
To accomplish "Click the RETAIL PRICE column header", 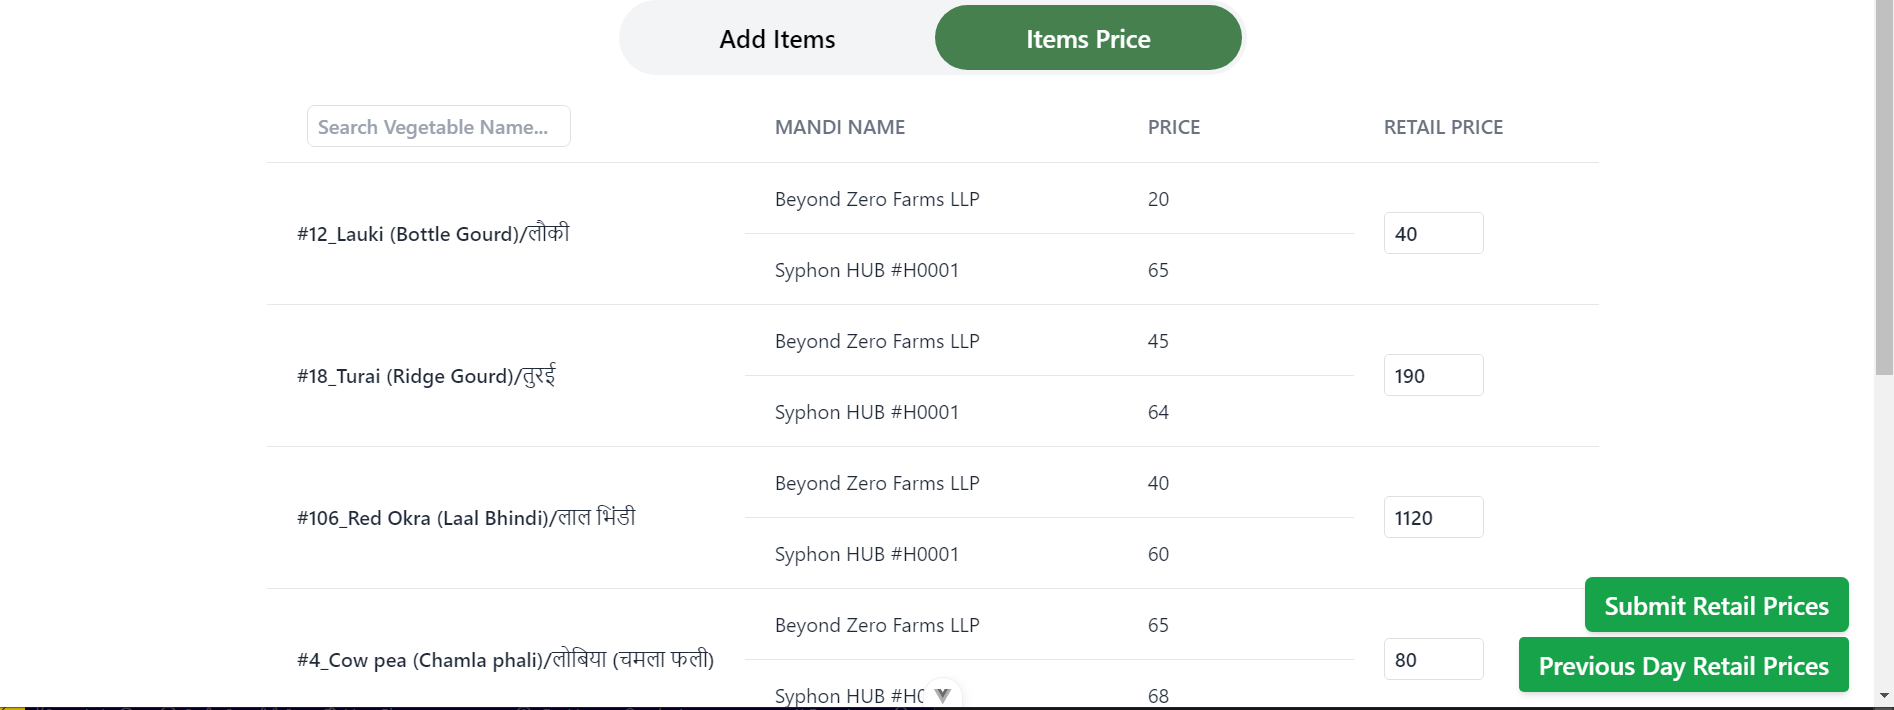I will [1443, 127].
